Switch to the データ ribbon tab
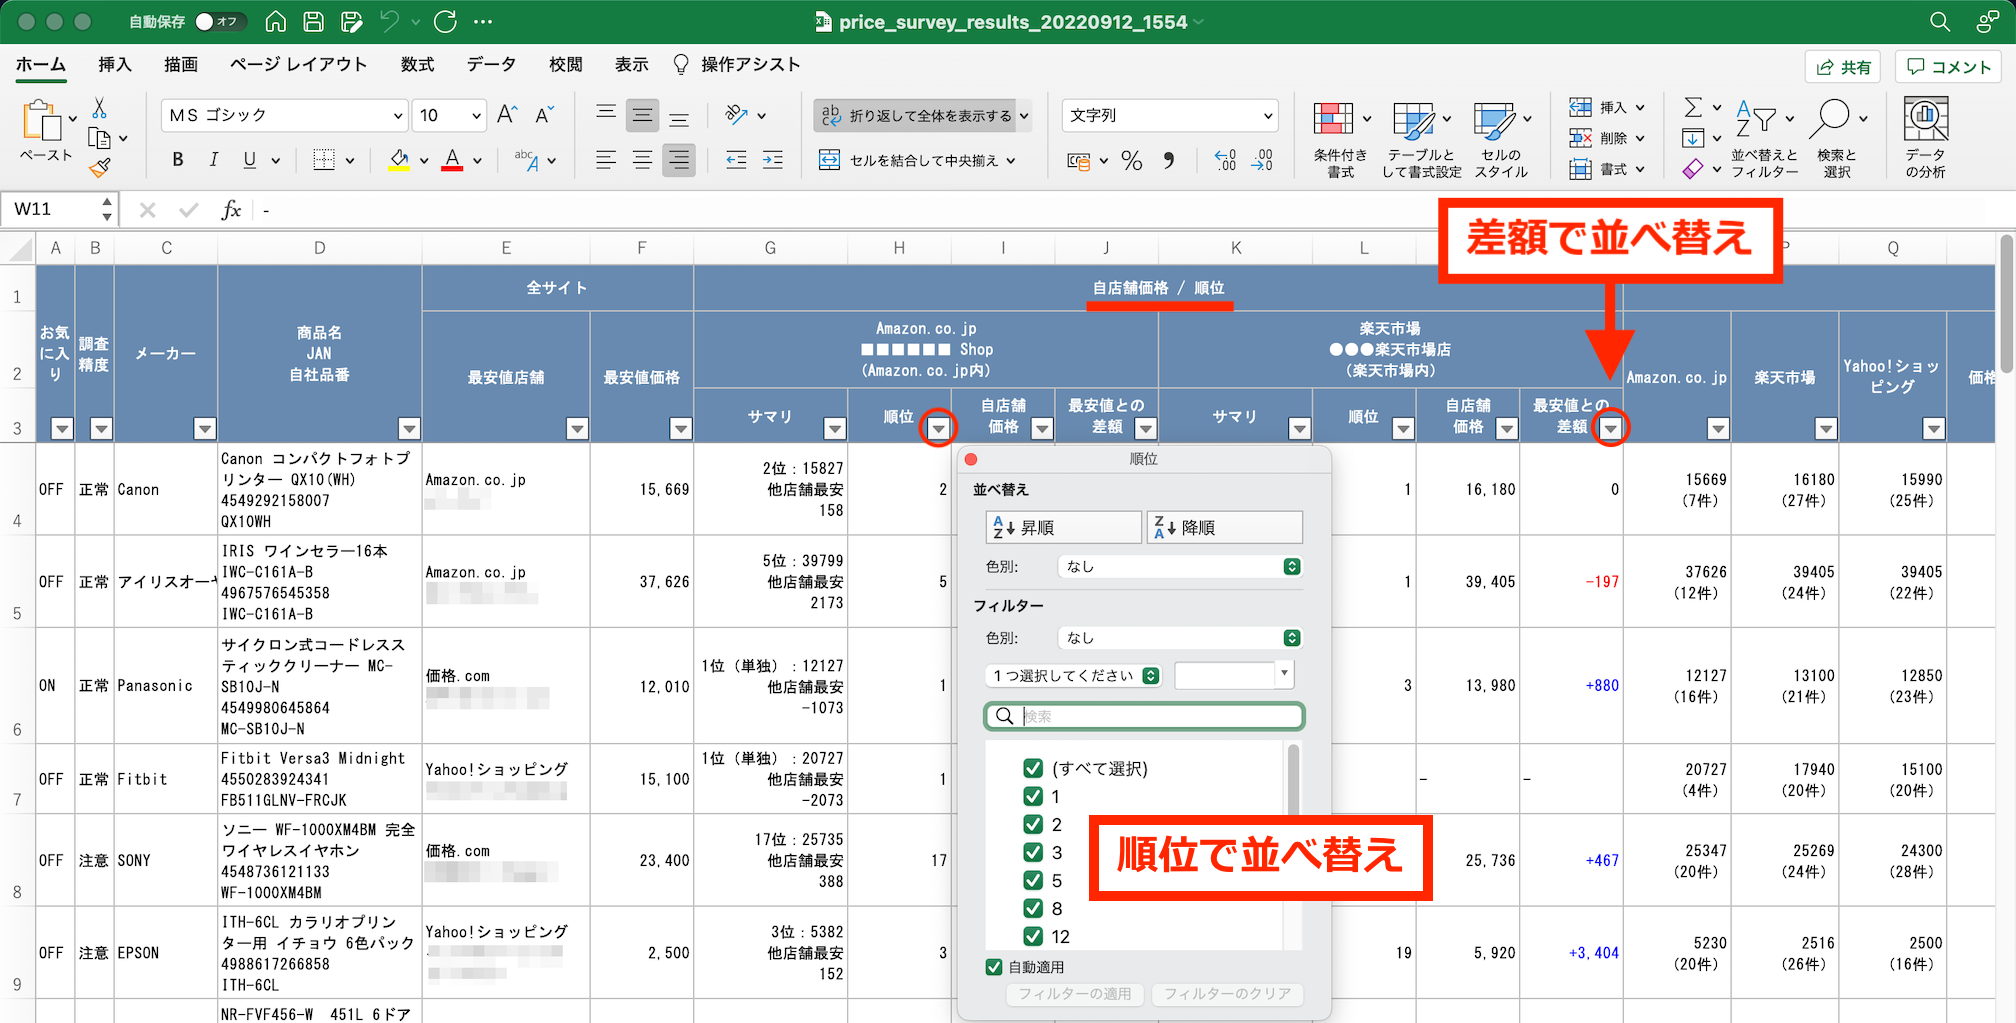This screenshot has height=1023, width=2016. (491, 65)
